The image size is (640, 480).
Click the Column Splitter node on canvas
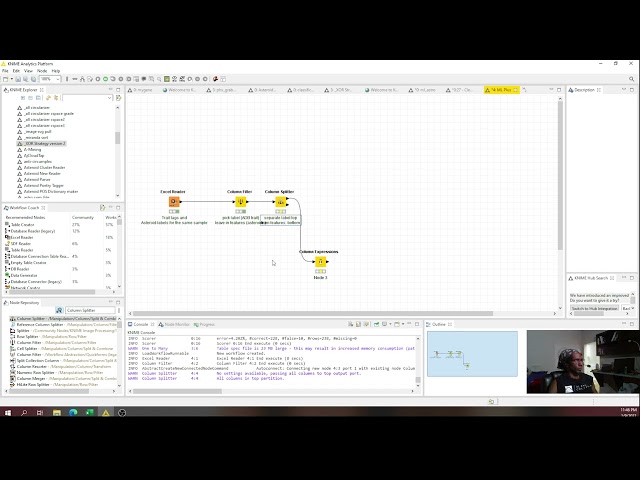(x=280, y=201)
